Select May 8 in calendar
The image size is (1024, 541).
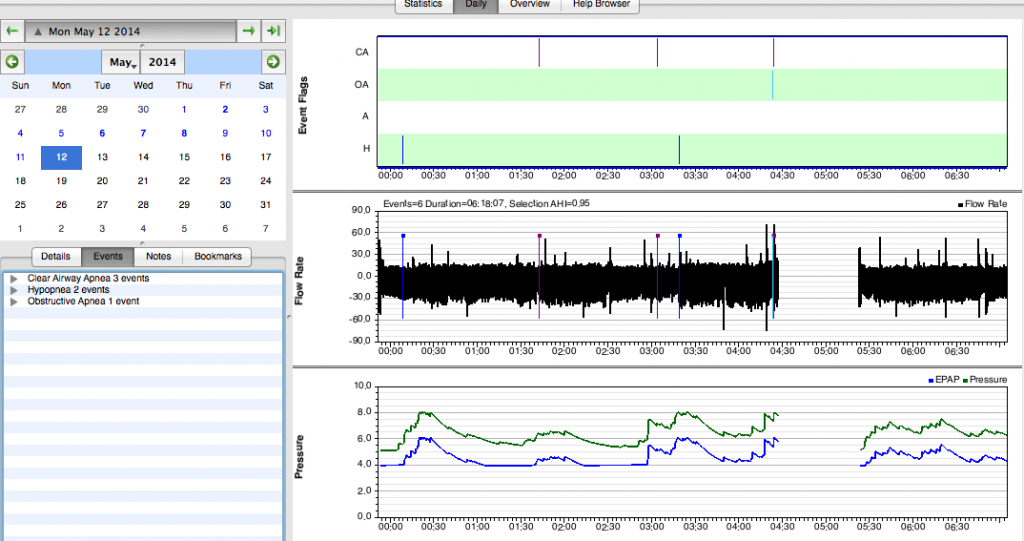tap(184, 133)
